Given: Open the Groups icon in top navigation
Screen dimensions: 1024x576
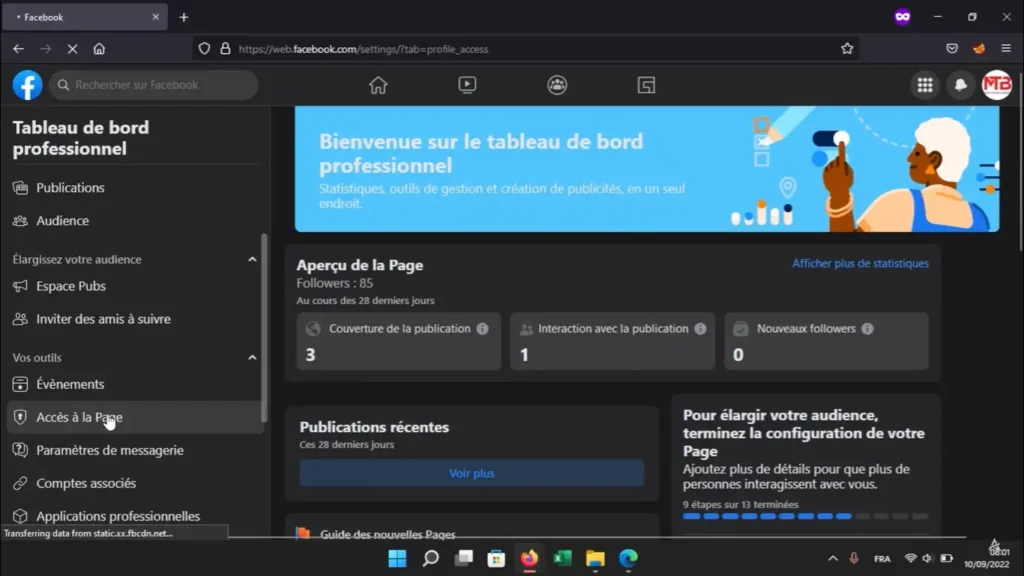Looking at the screenshot, I should coord(557,85).
